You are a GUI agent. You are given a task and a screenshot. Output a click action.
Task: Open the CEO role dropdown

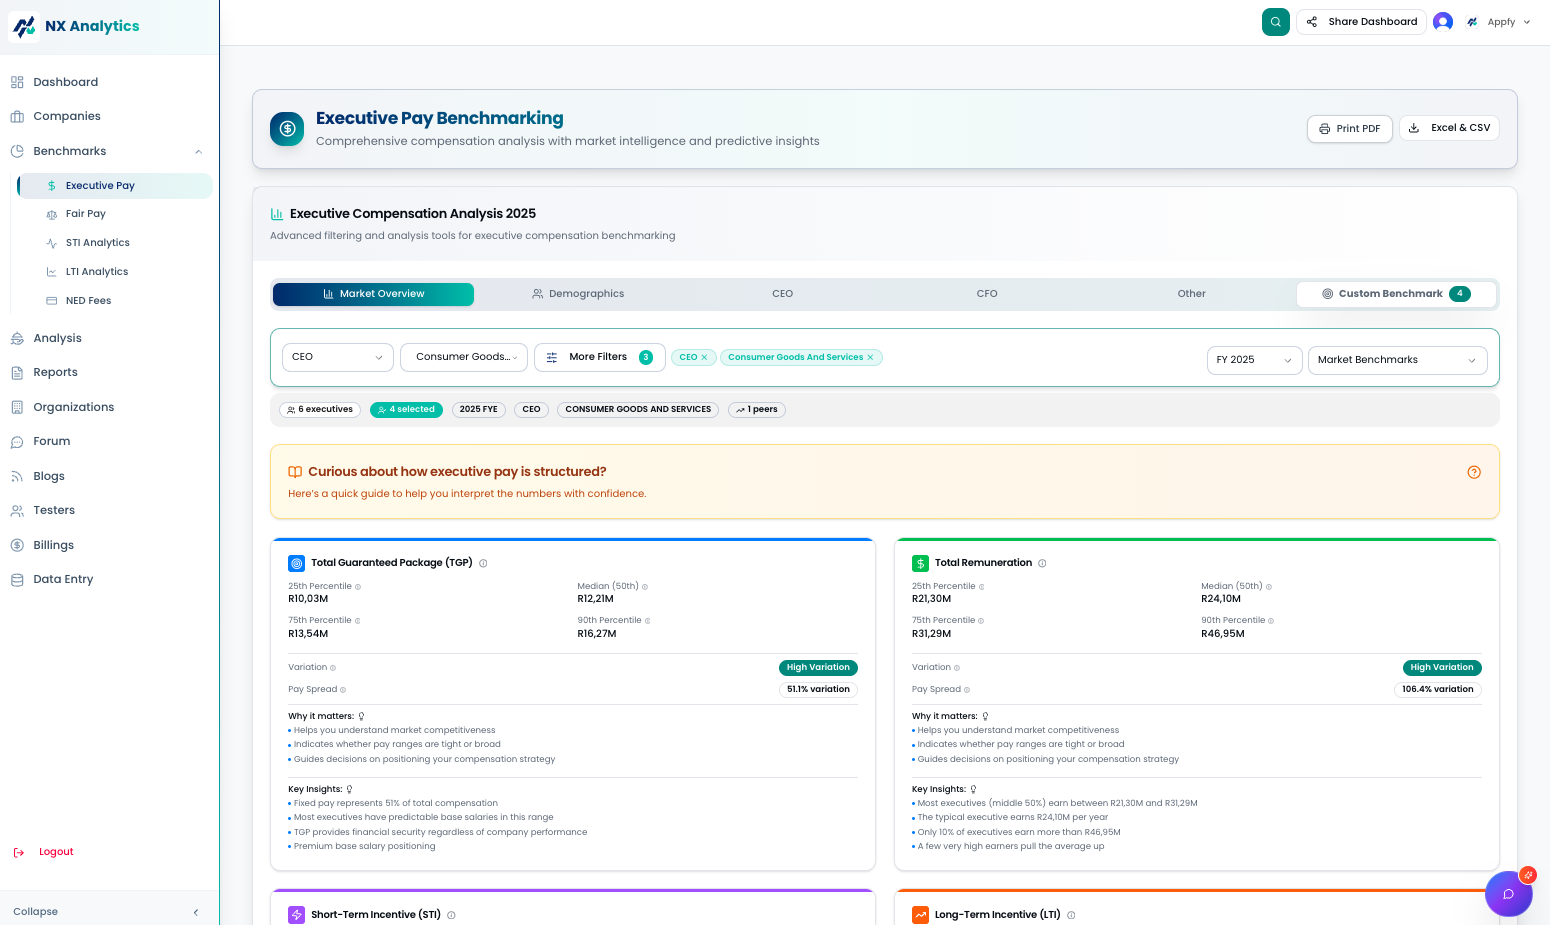coord(337,357)
